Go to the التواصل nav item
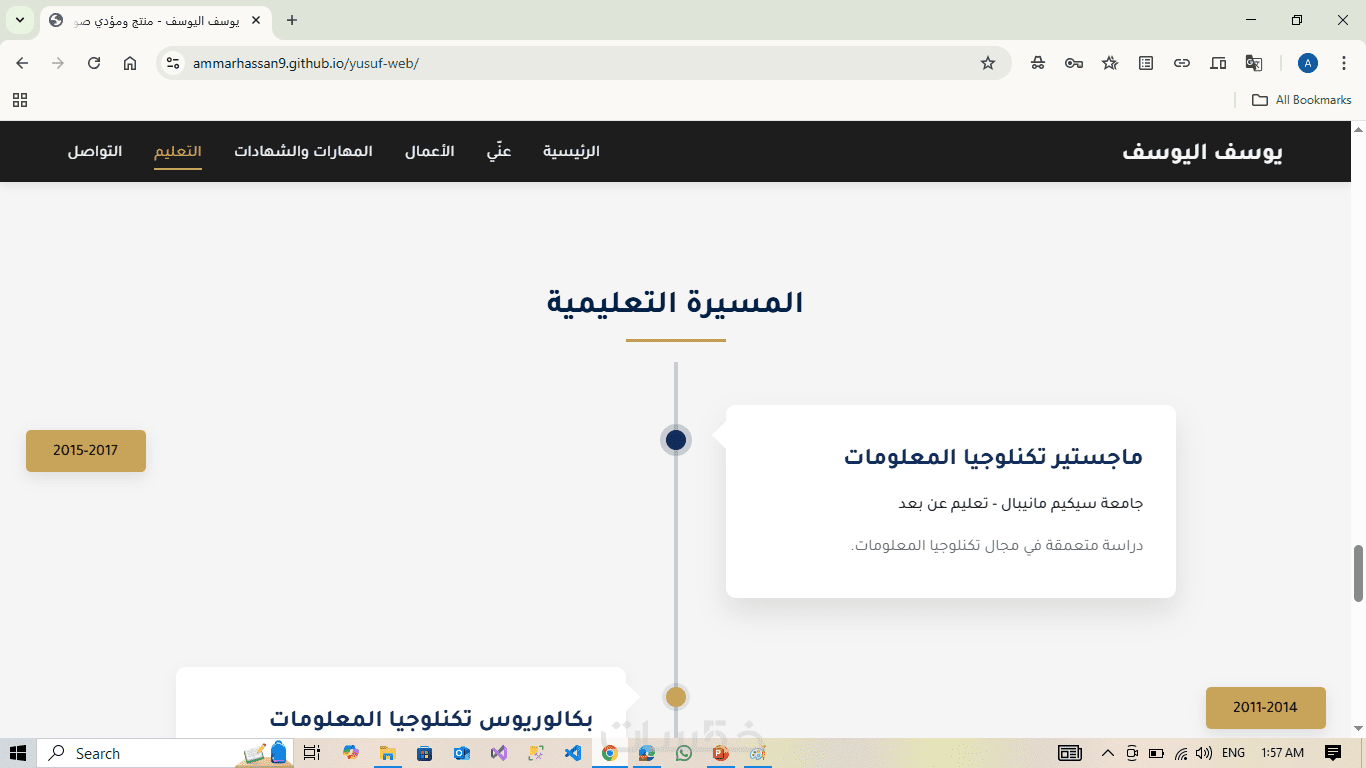 (95, 151)
